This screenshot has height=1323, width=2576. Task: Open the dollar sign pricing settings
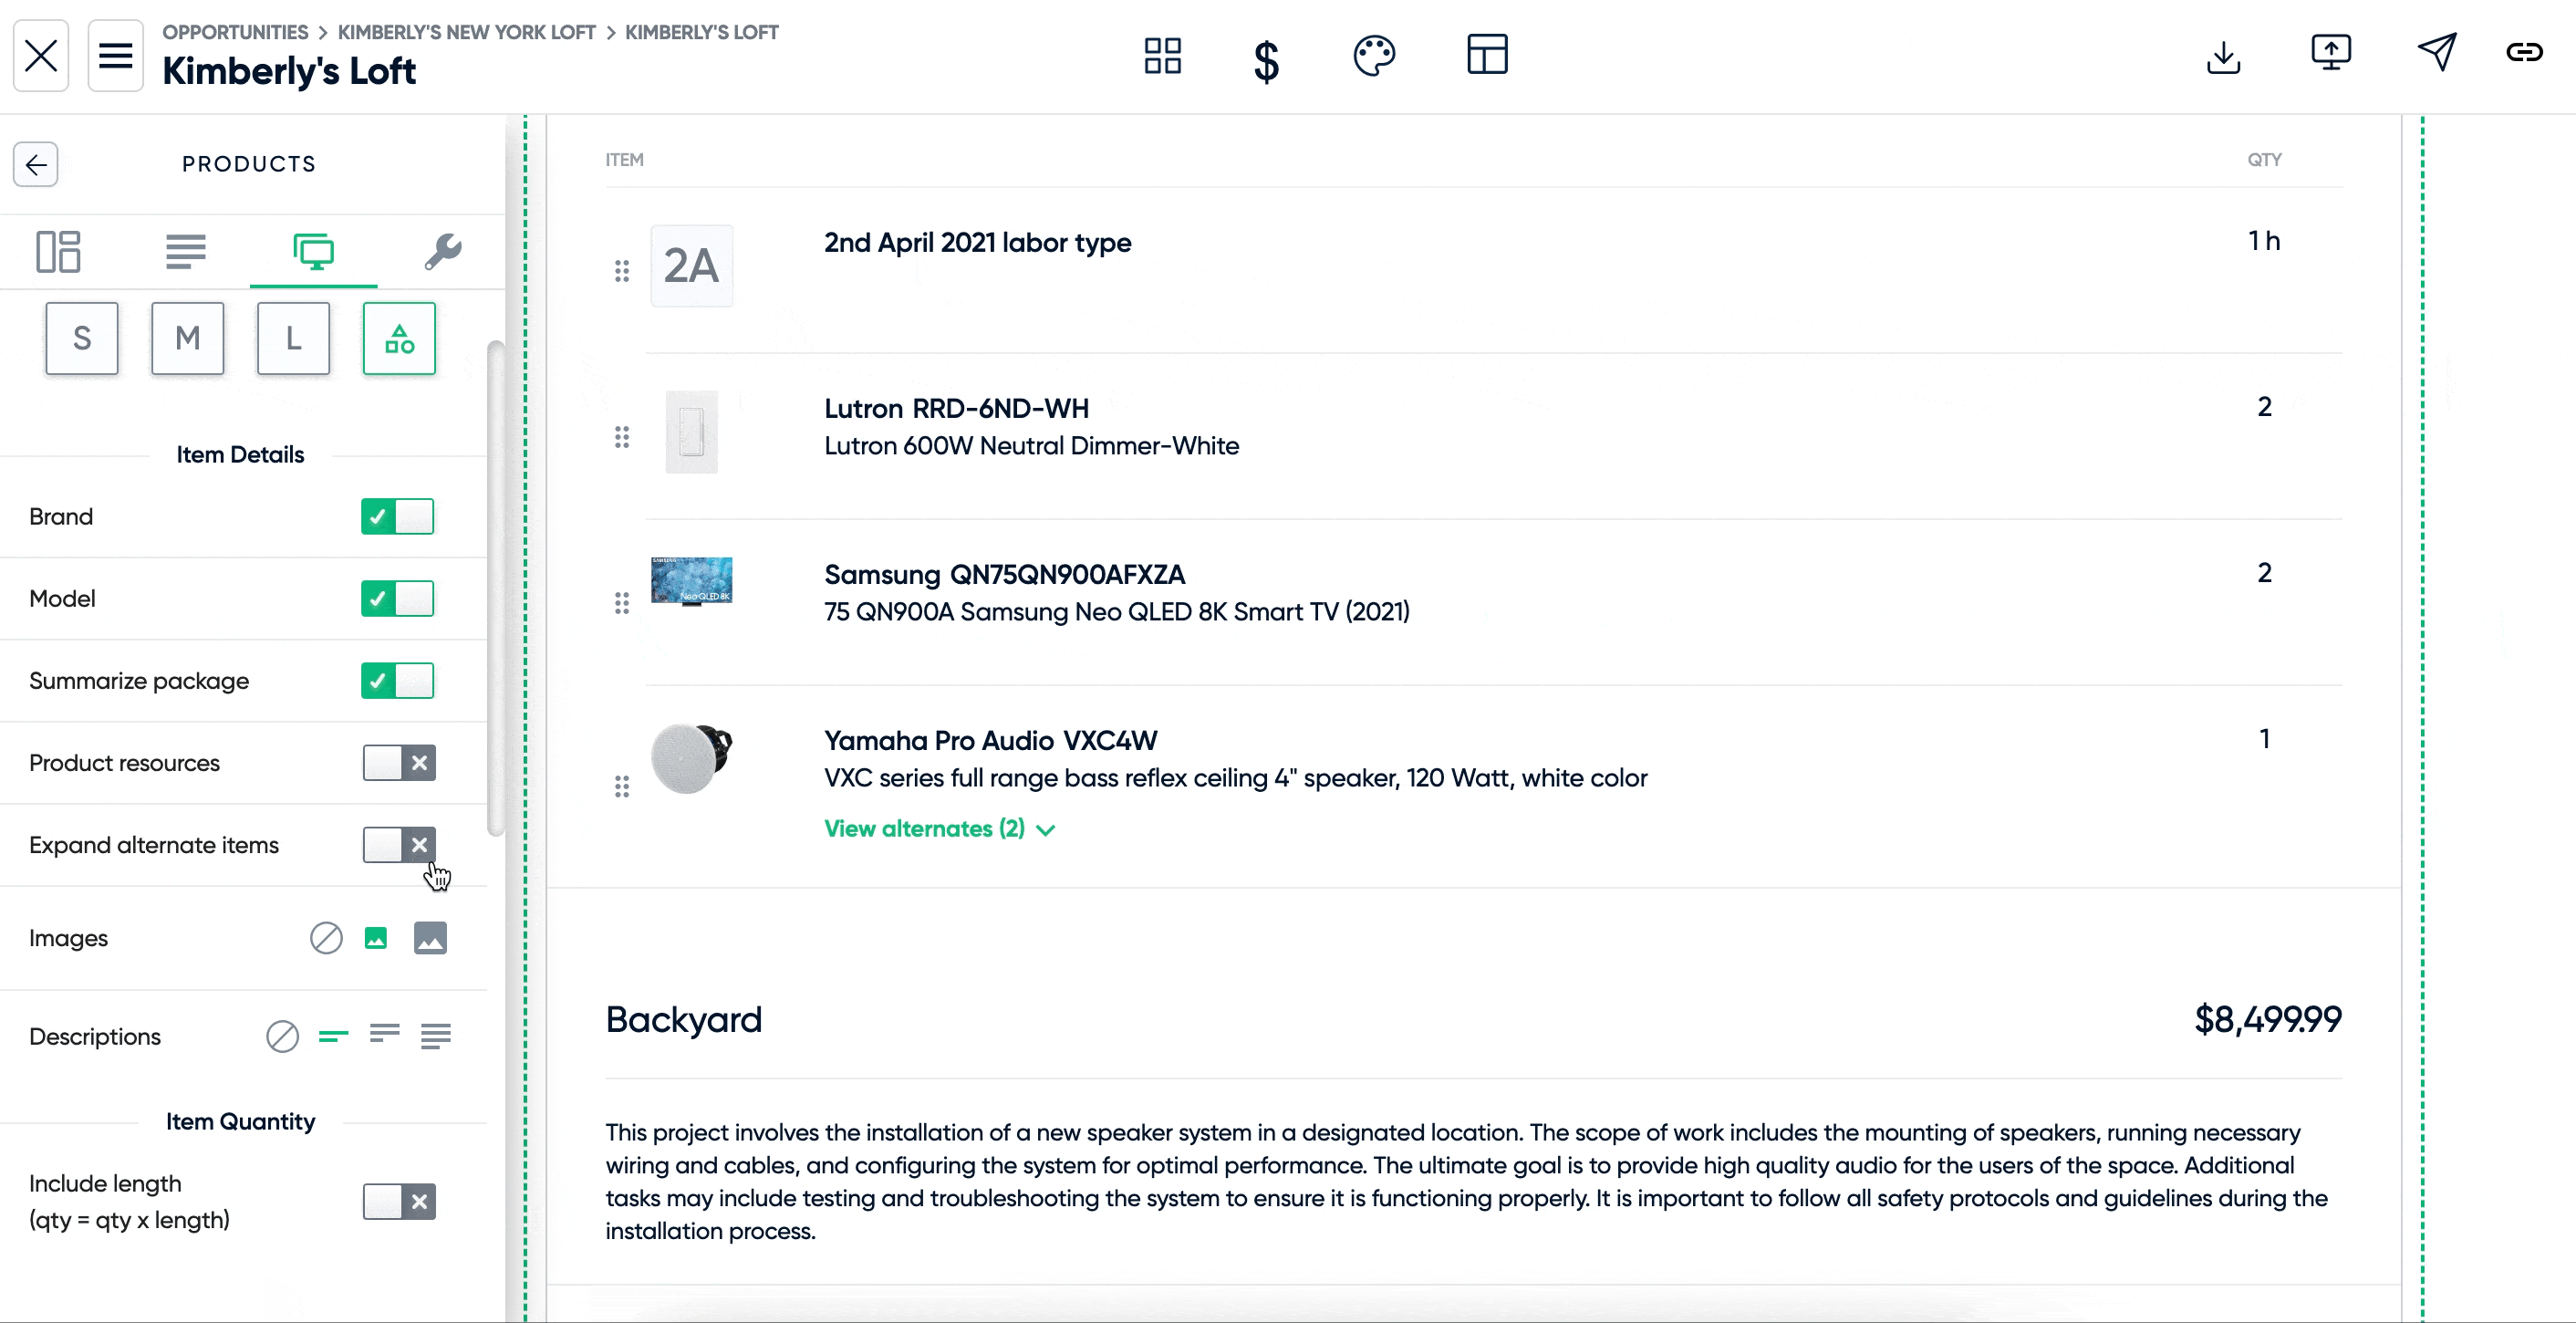point(1266,60)
